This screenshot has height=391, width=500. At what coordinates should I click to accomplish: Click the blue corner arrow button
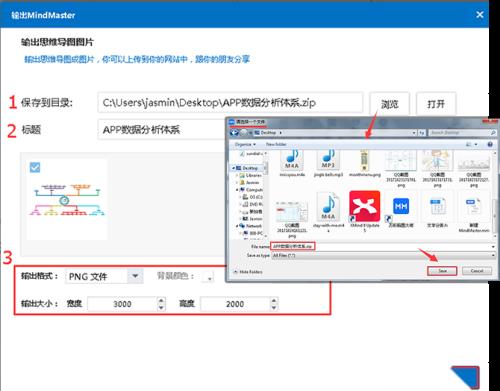click(466, 377)
